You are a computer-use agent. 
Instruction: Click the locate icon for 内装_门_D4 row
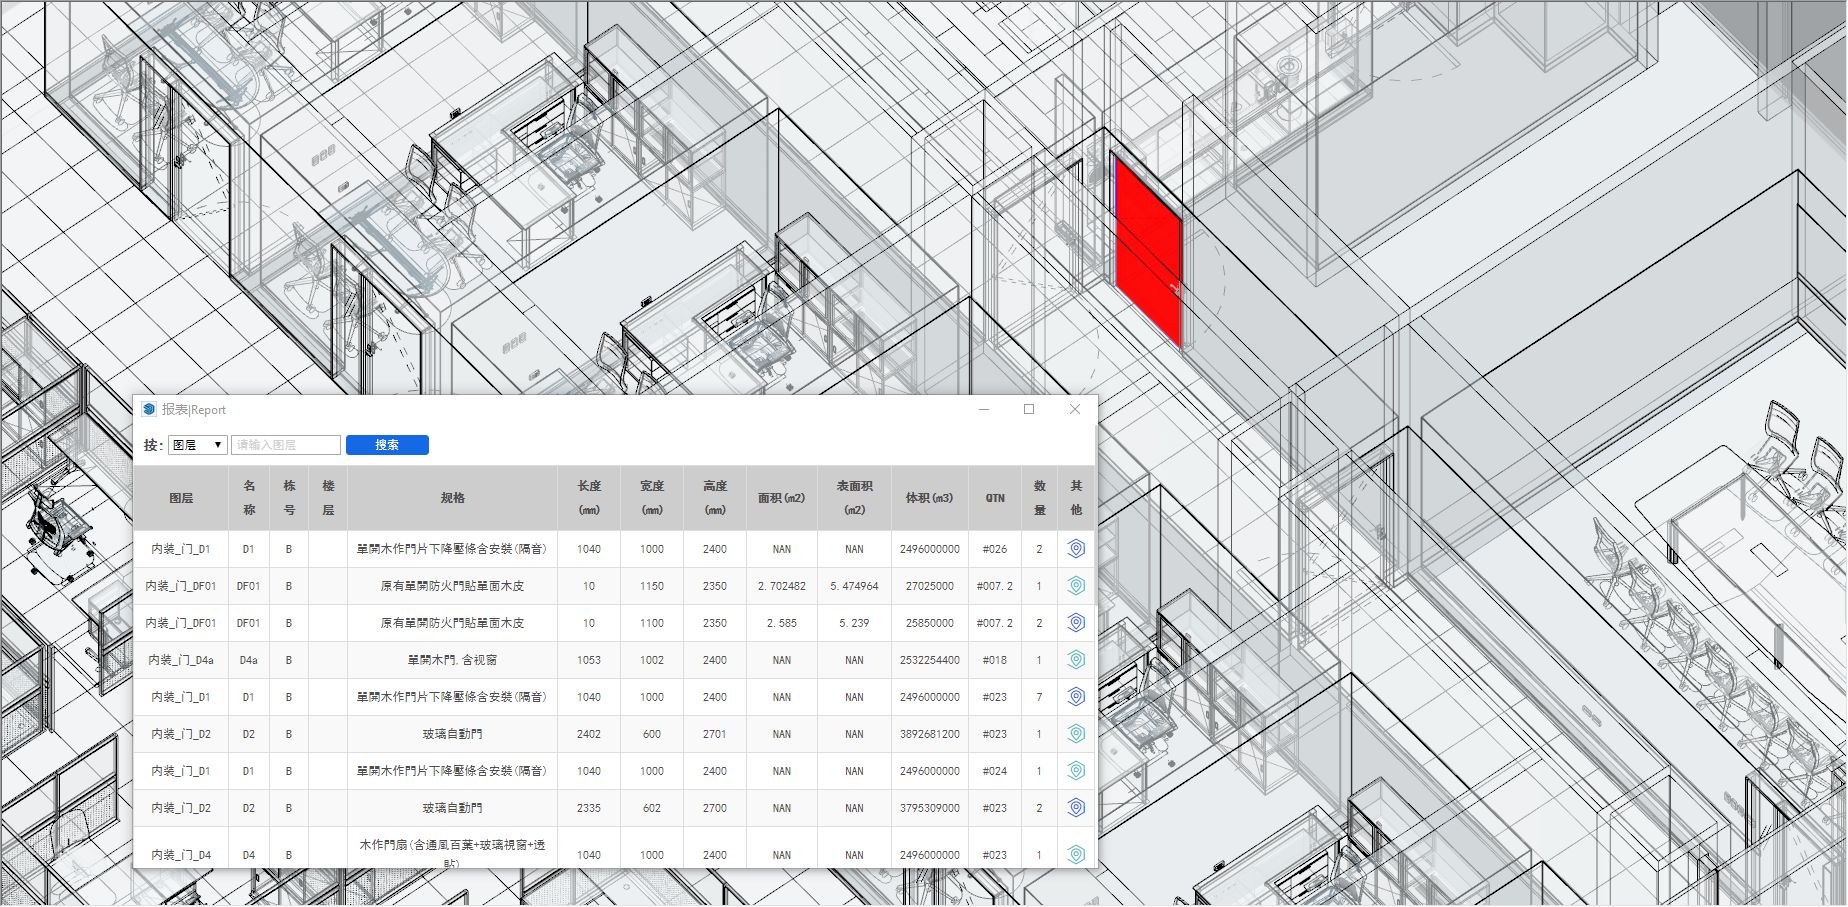point(1076,854)
